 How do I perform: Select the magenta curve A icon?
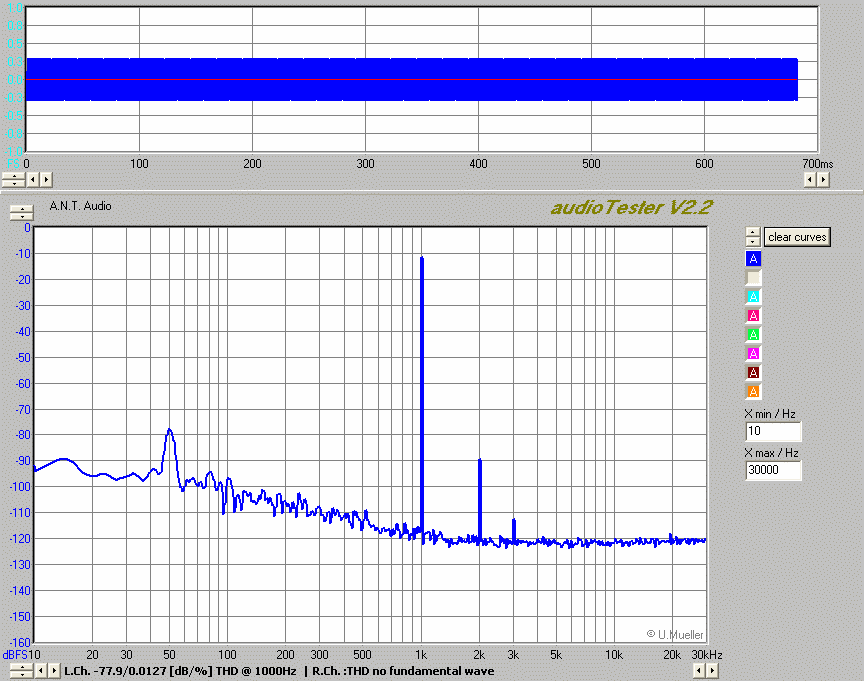tap(754, 354)
